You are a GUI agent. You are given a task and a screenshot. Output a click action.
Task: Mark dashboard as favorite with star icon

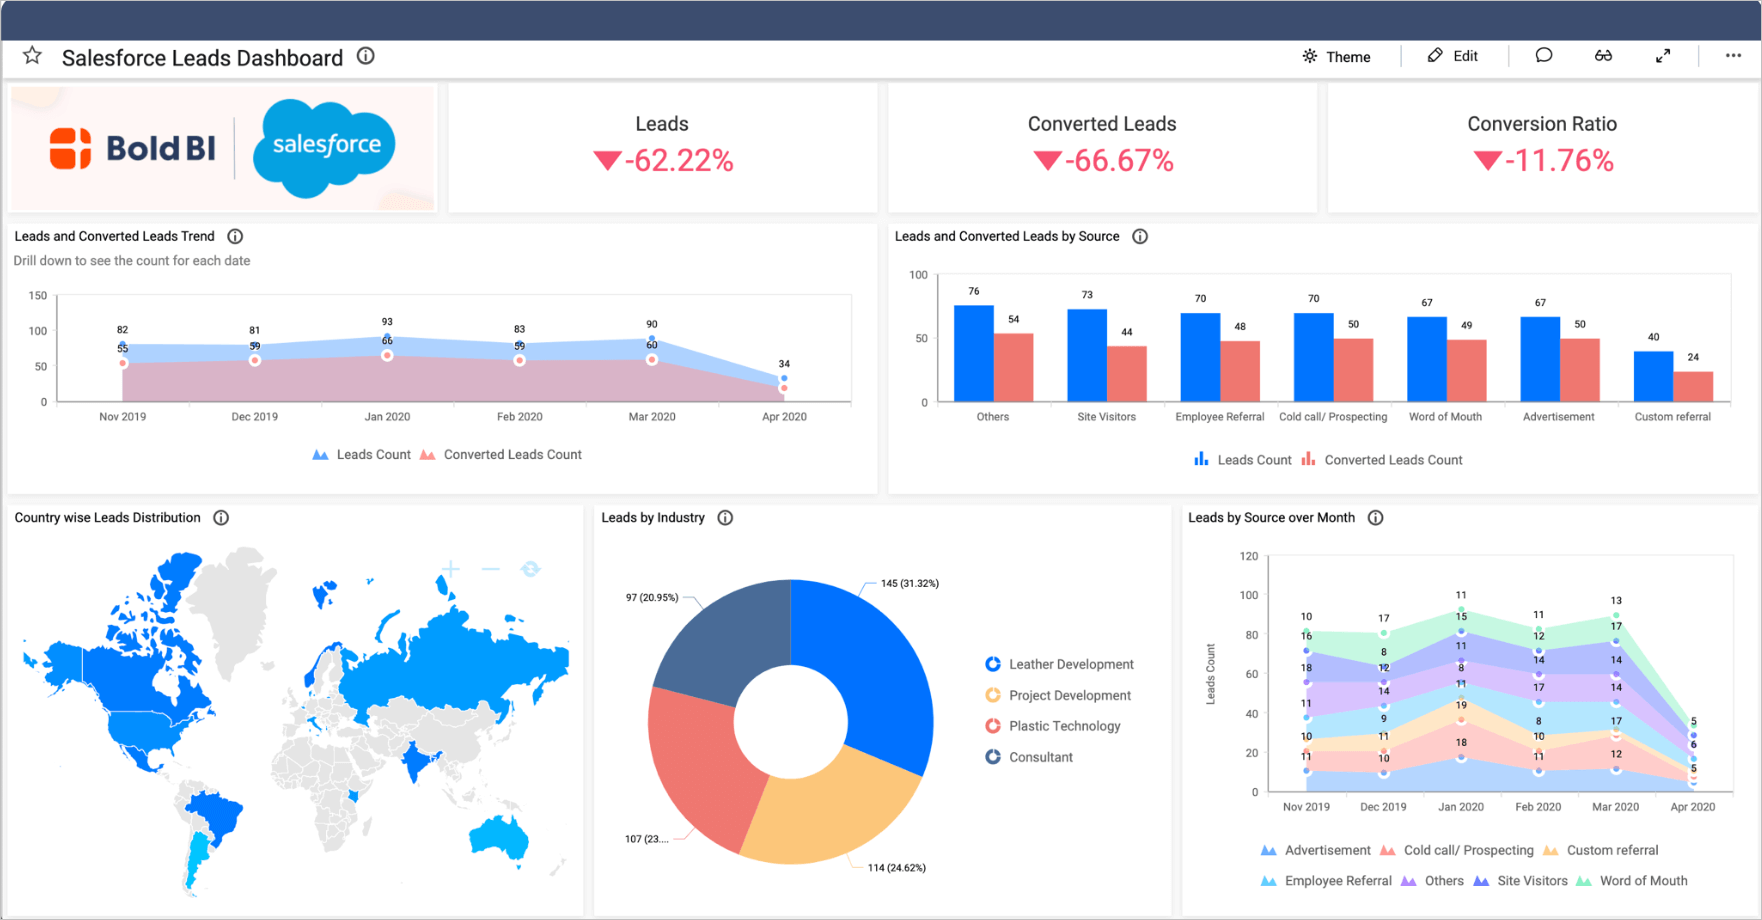(x=33, y=56)
